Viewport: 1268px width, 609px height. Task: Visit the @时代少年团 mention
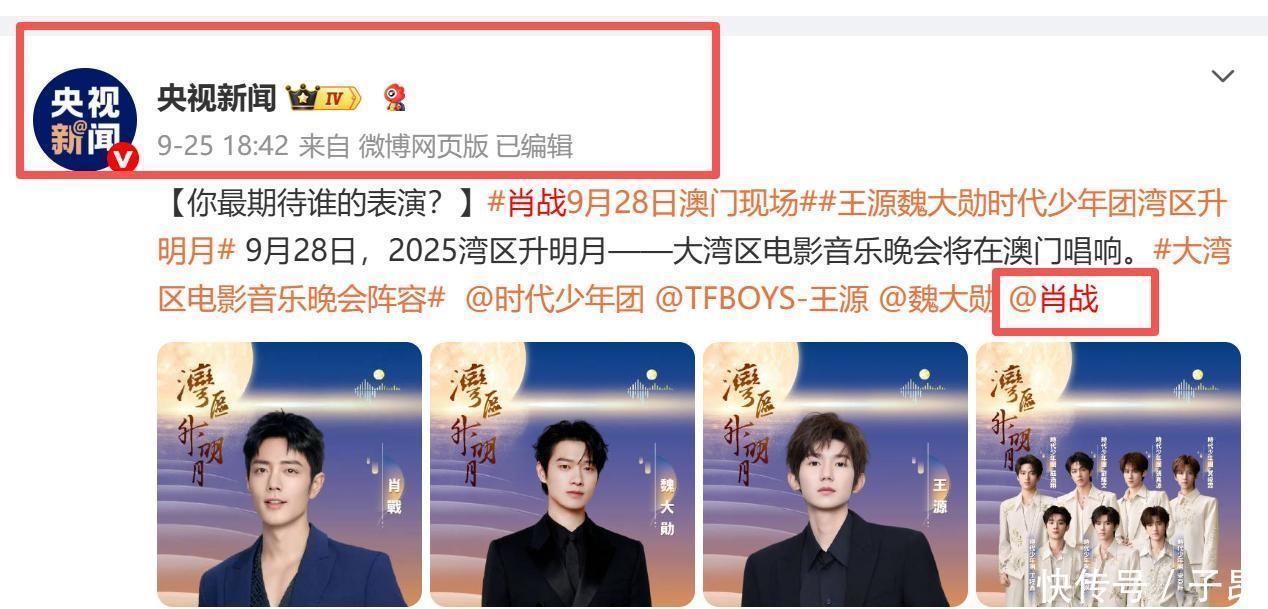click(555, 299)
